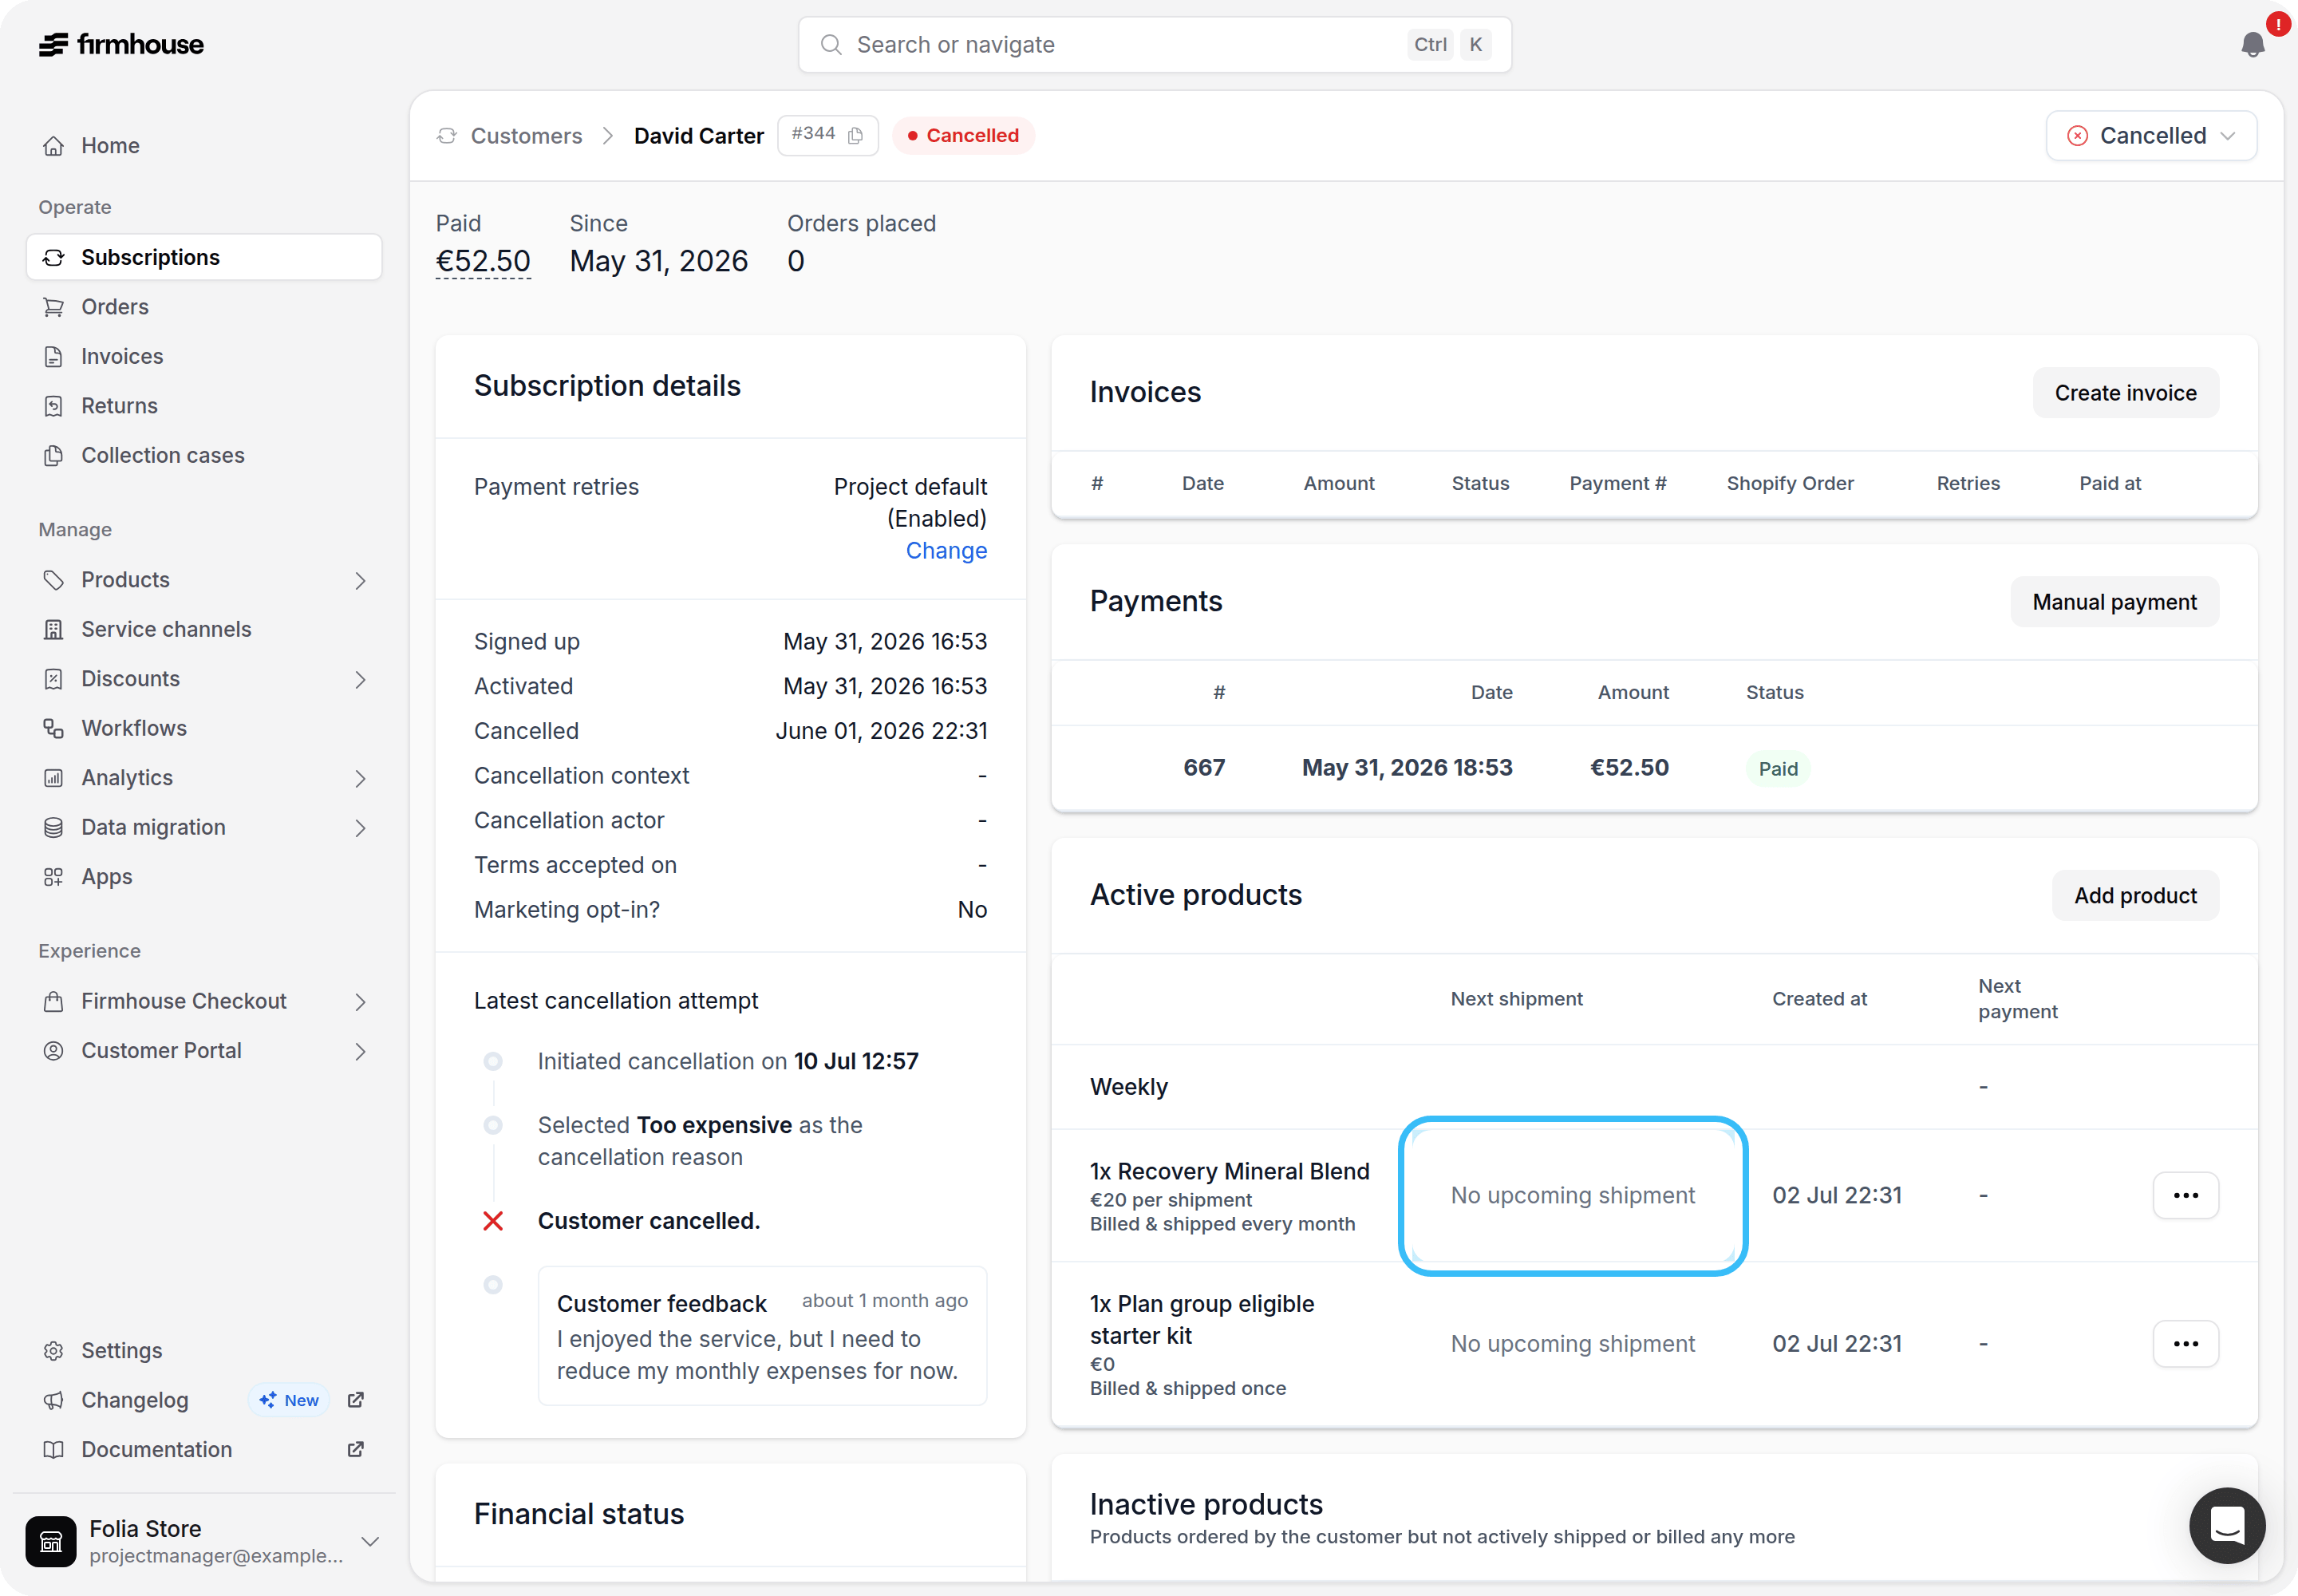The height and width of the screenshot is (1596, 2298).
Task: Click the Home house icon
Action: tap(54, 146)
